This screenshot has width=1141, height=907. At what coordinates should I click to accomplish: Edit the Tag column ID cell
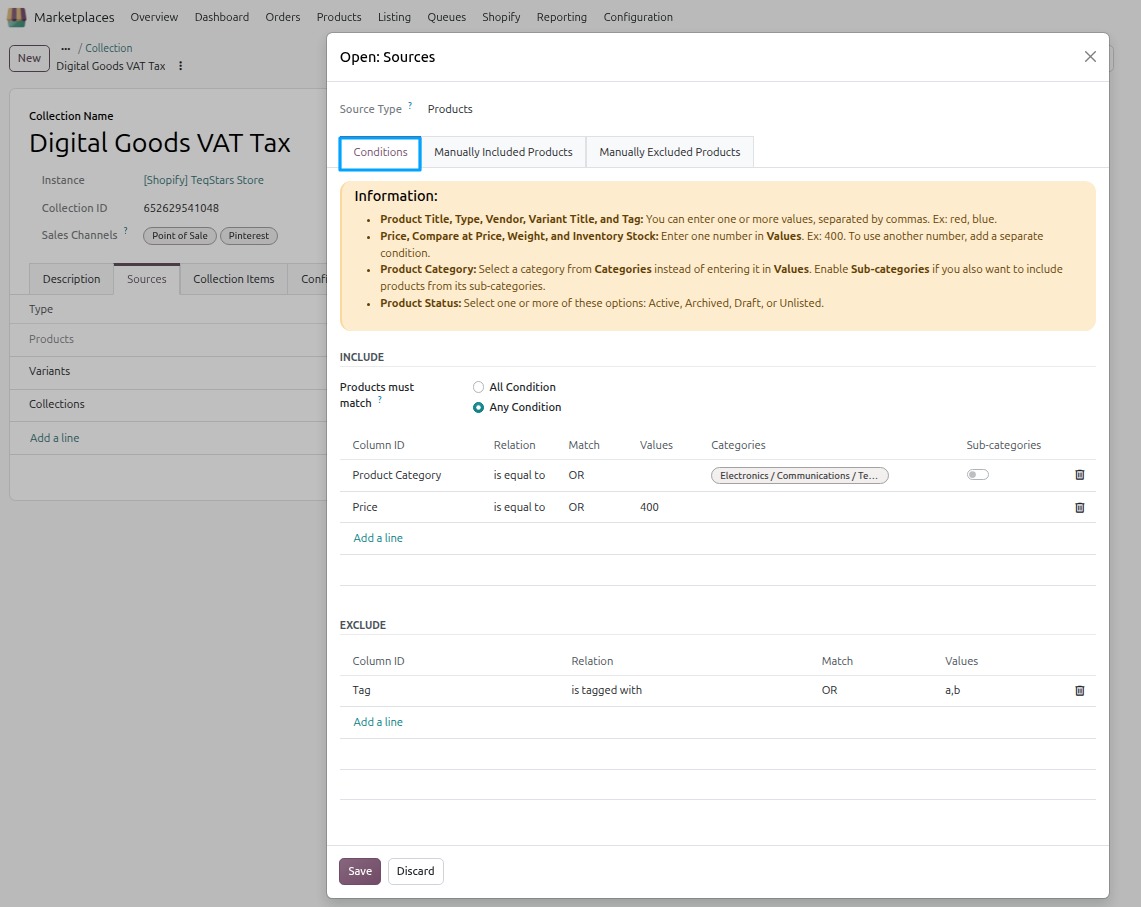tap(362, 690)
